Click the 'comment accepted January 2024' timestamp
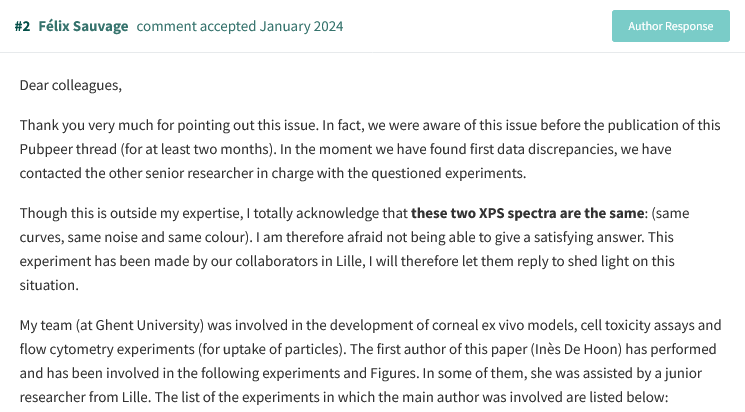 tap(239, 26)
